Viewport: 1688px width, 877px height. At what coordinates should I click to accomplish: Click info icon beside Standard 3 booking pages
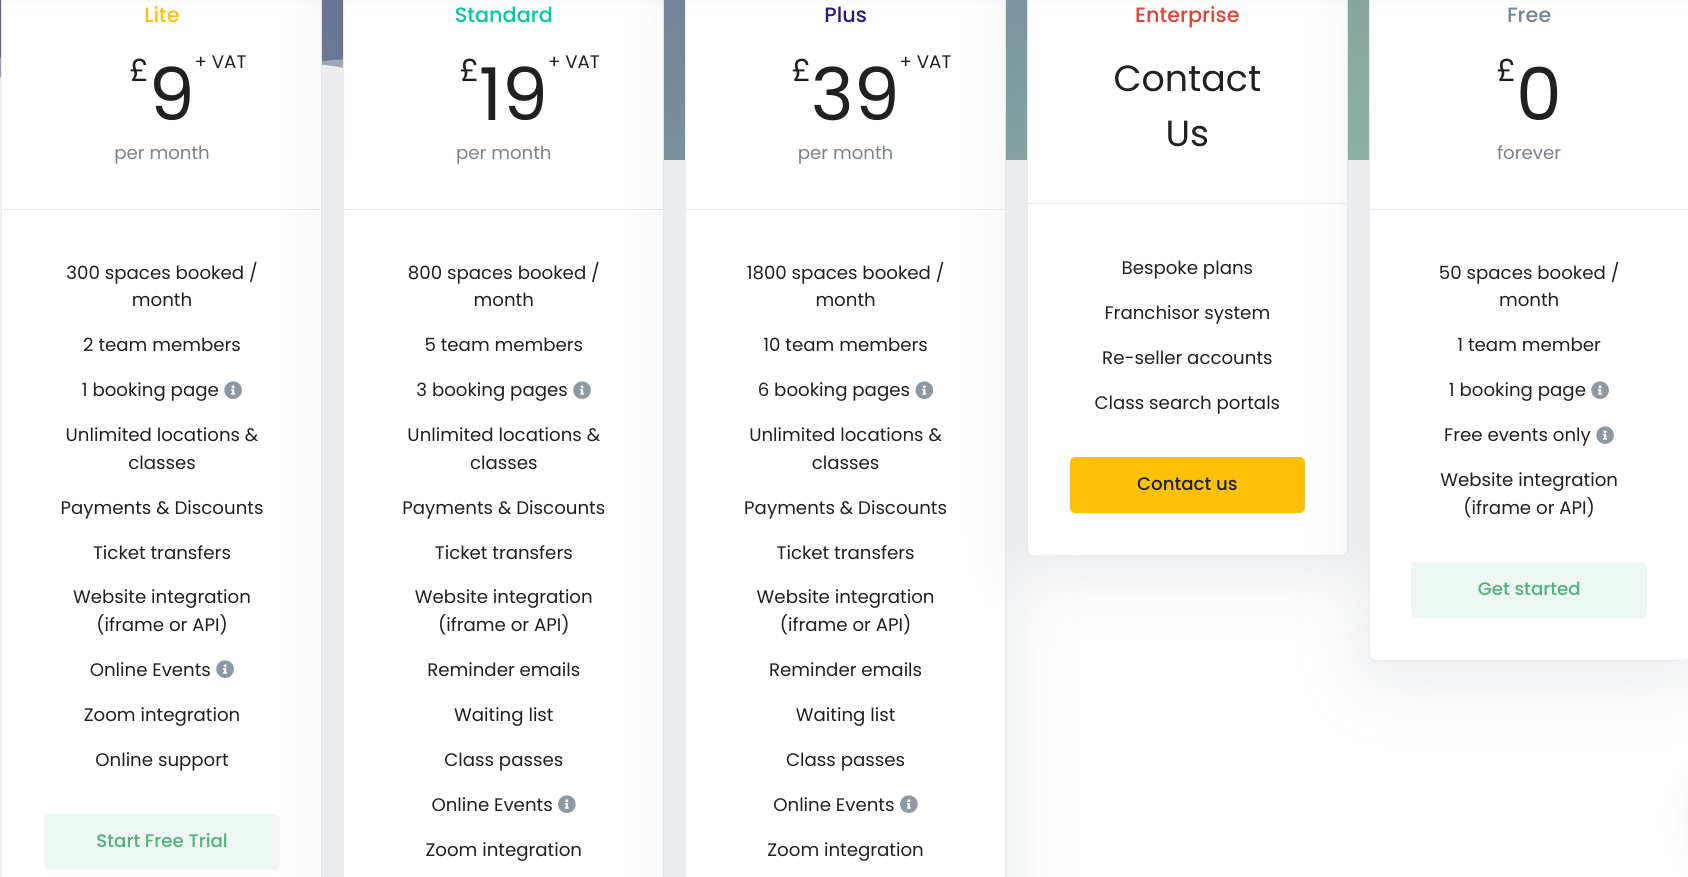pos(582,390)
